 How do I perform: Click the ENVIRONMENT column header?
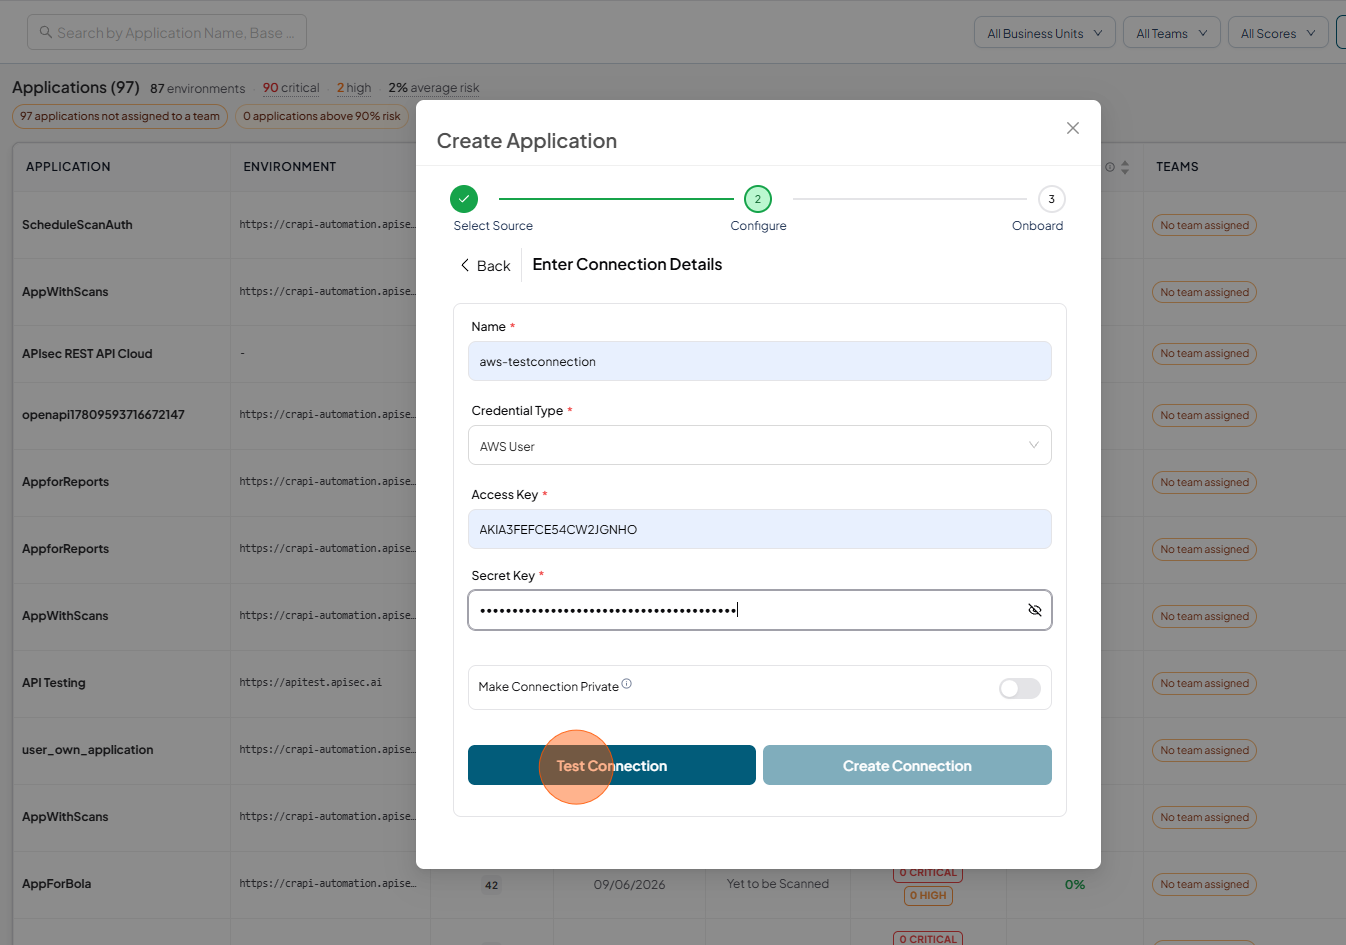click(290, 167)
